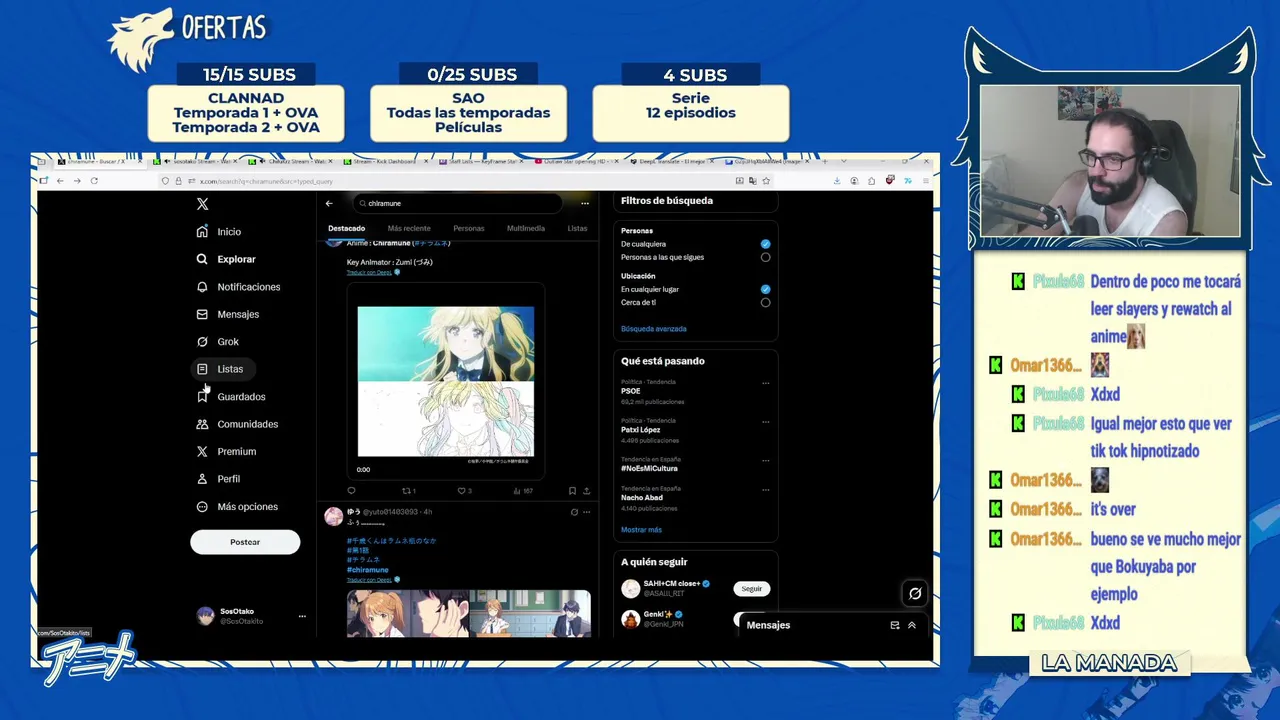Repost the Chiramune video post

coord(408,491)
